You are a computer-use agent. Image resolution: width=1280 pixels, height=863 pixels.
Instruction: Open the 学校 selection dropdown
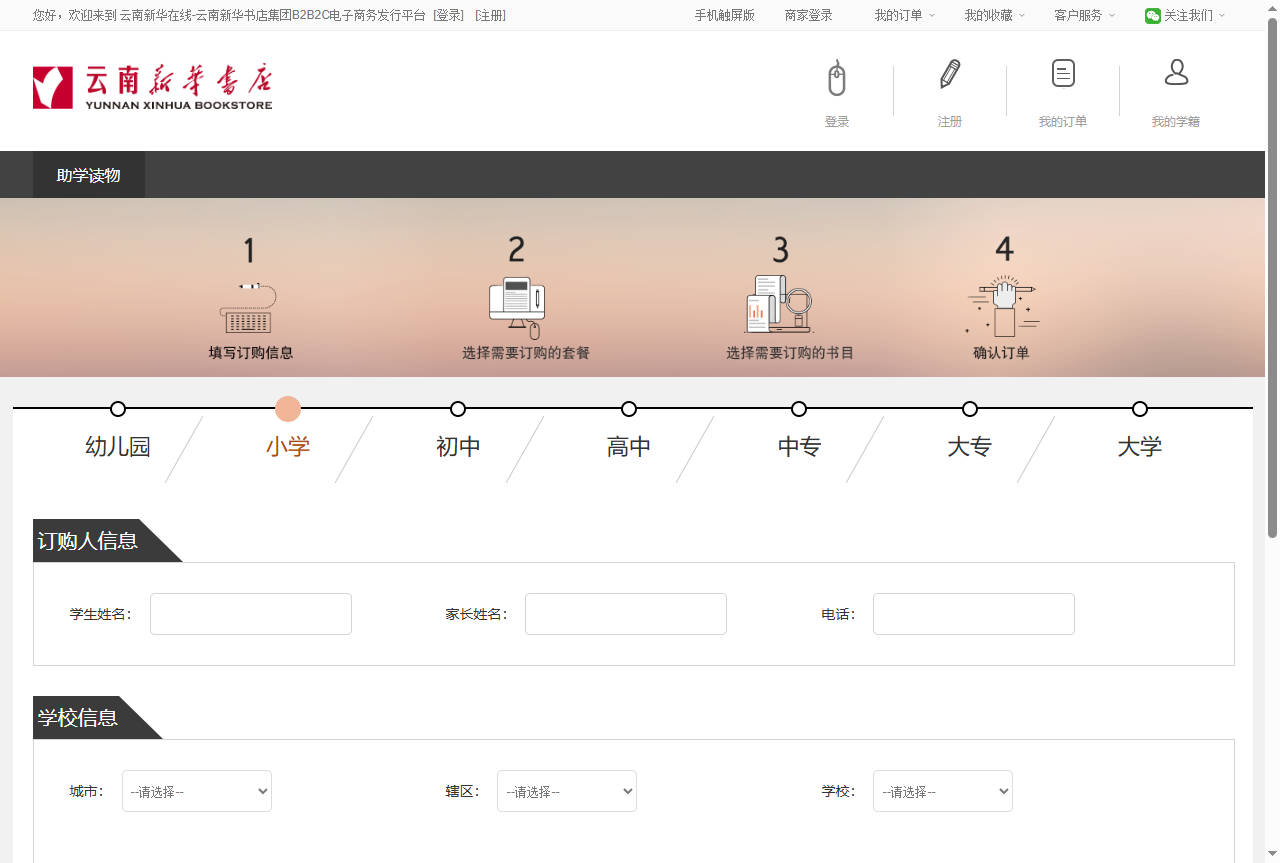942,790
